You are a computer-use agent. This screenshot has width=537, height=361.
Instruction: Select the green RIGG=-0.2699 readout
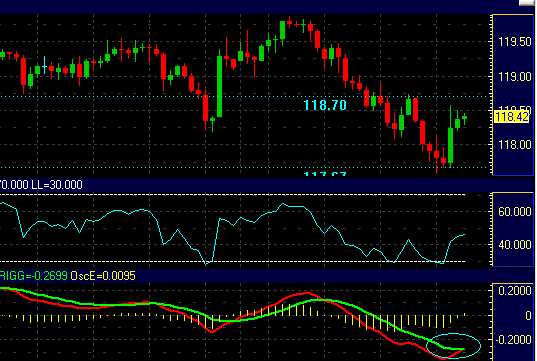(x=34, y=276)
